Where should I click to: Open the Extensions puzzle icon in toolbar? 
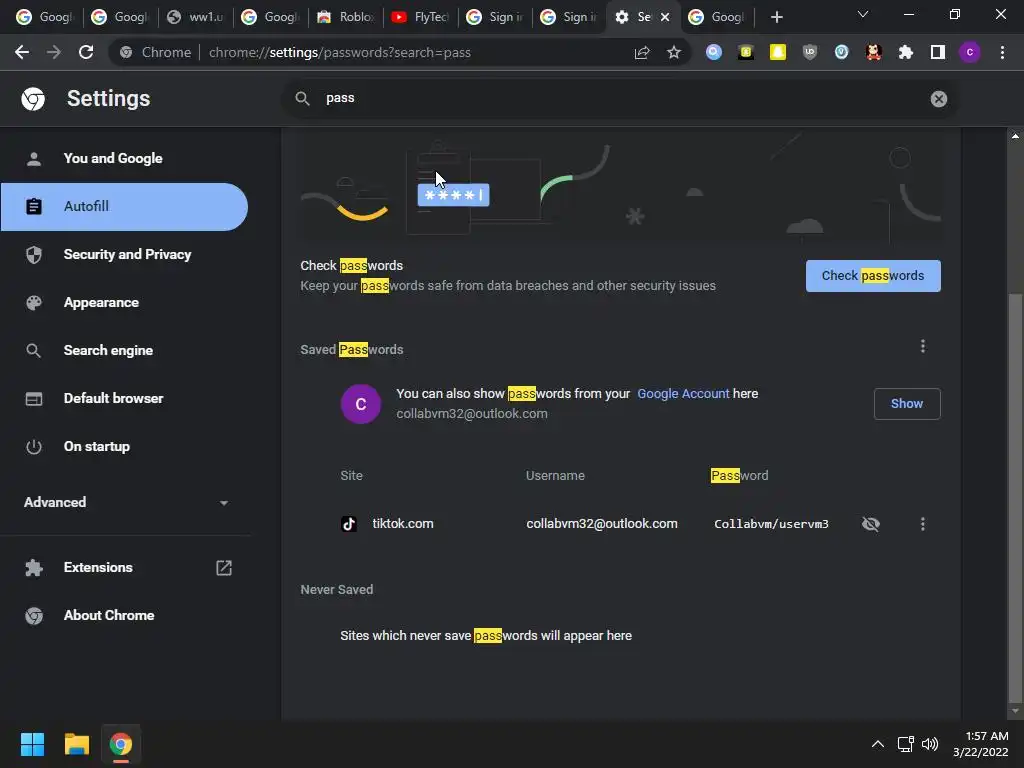905,52
